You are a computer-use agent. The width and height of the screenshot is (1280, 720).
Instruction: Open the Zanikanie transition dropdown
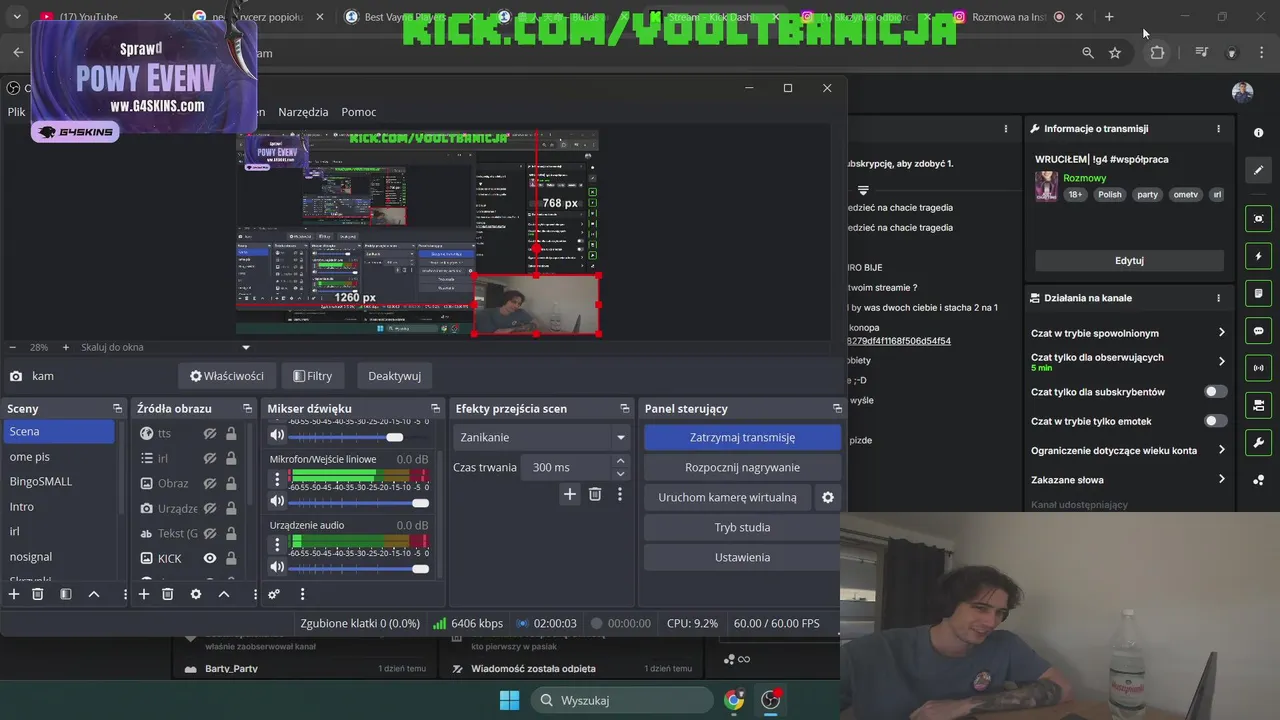(x=541, y=437)
